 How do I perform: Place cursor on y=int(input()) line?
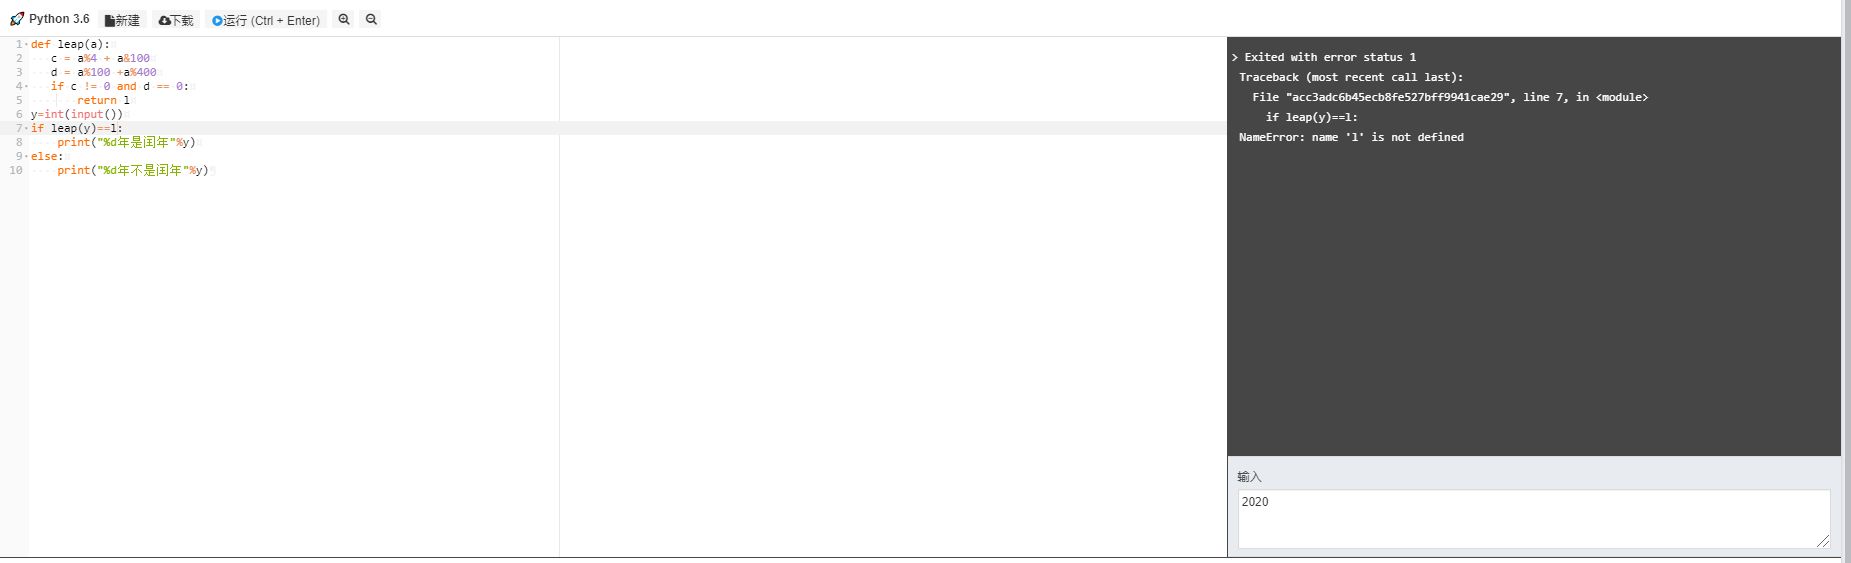[x=77, y=115]
